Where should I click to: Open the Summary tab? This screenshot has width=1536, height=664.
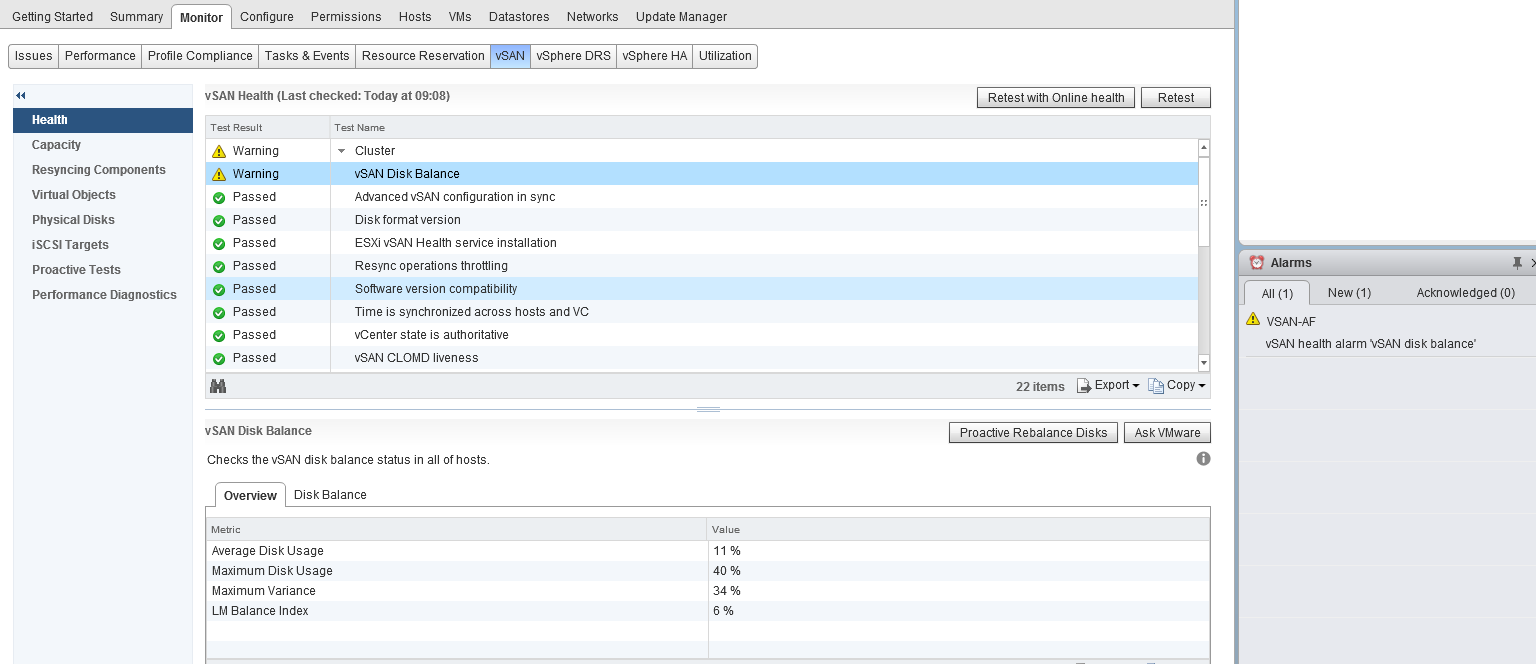coord(136,17)
